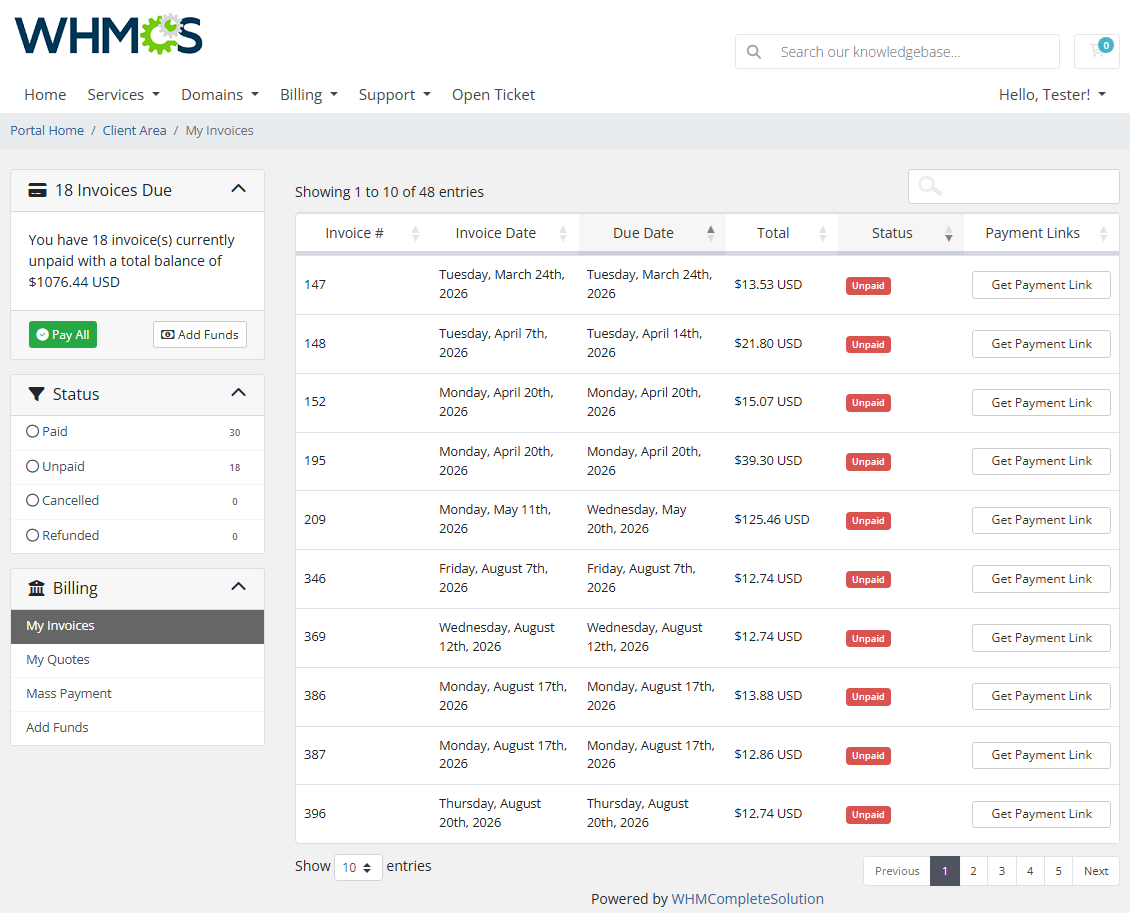Viewport: 1130px width, 913px height.
Task: Open the Hello, Tester! account dropdown
Action: point(1052,94)
